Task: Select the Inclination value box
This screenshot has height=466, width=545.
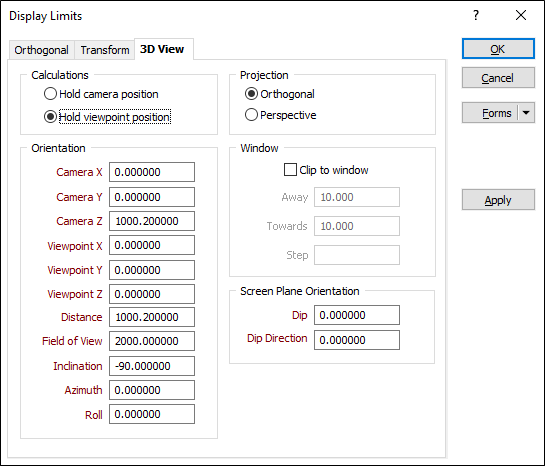Action: click(152, 366)
